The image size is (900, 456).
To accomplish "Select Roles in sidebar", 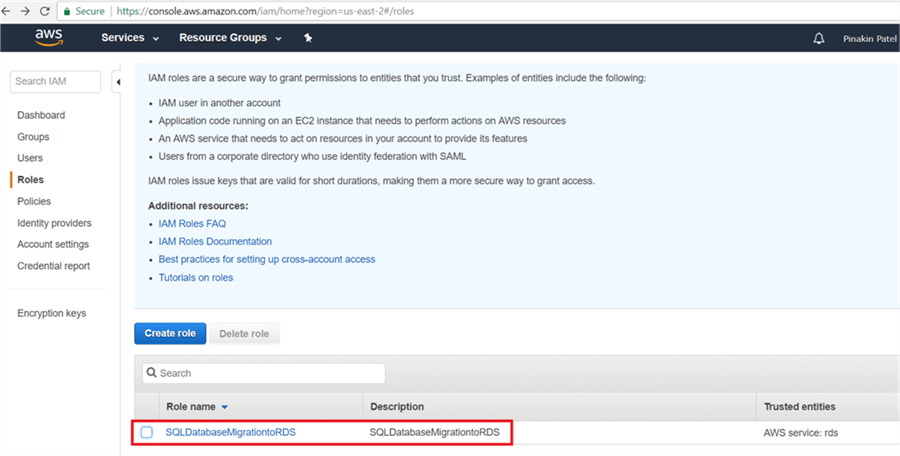I will click(30, 180).
